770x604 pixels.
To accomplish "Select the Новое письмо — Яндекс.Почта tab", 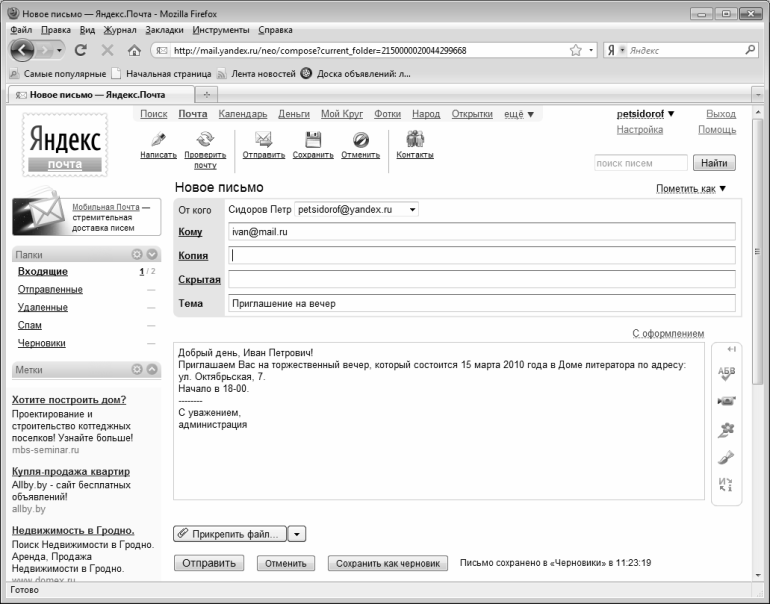I will (x=101, y=94).
